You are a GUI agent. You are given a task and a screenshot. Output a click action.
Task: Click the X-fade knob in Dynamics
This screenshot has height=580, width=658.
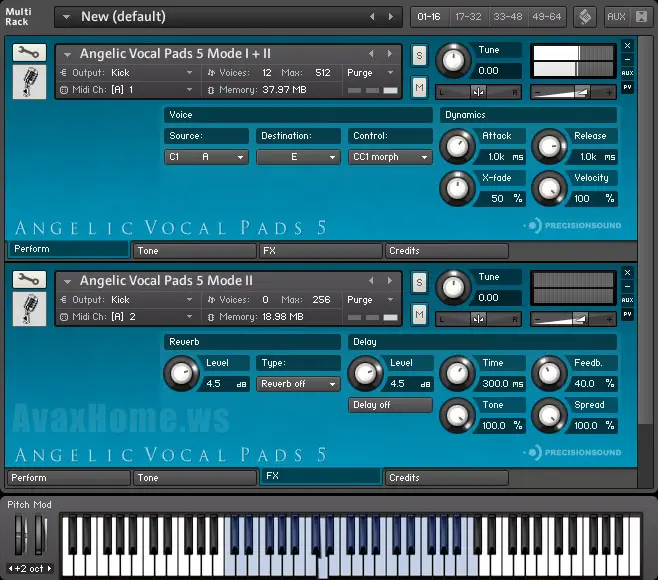[457, 188]
